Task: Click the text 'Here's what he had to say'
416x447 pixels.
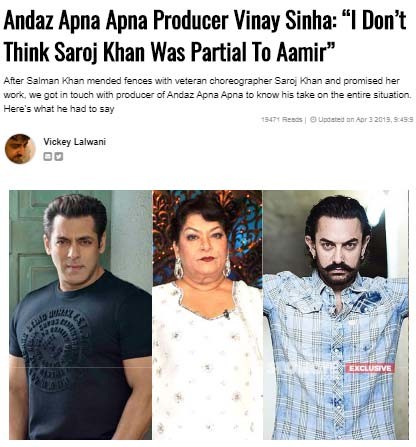Action: tap(59, 109)
